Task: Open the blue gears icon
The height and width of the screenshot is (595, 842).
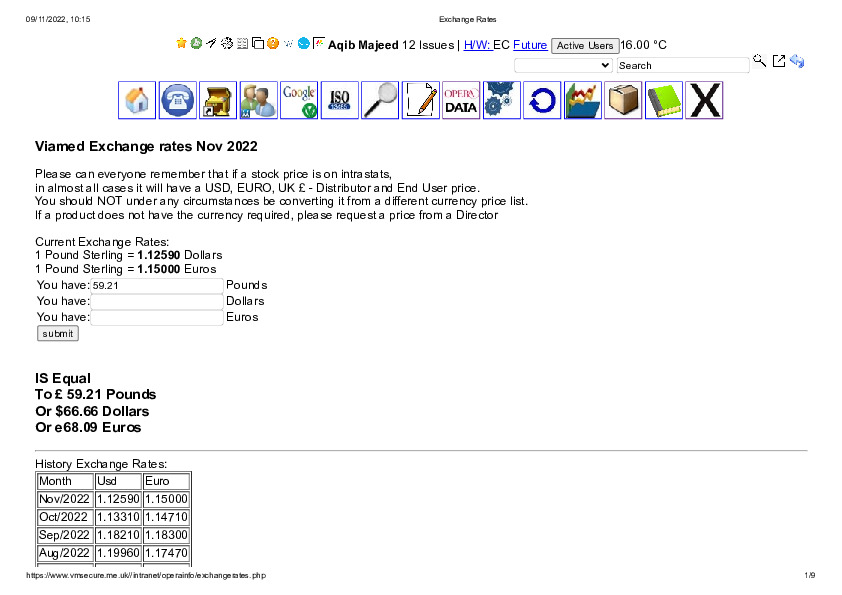Action: [502, 100]
